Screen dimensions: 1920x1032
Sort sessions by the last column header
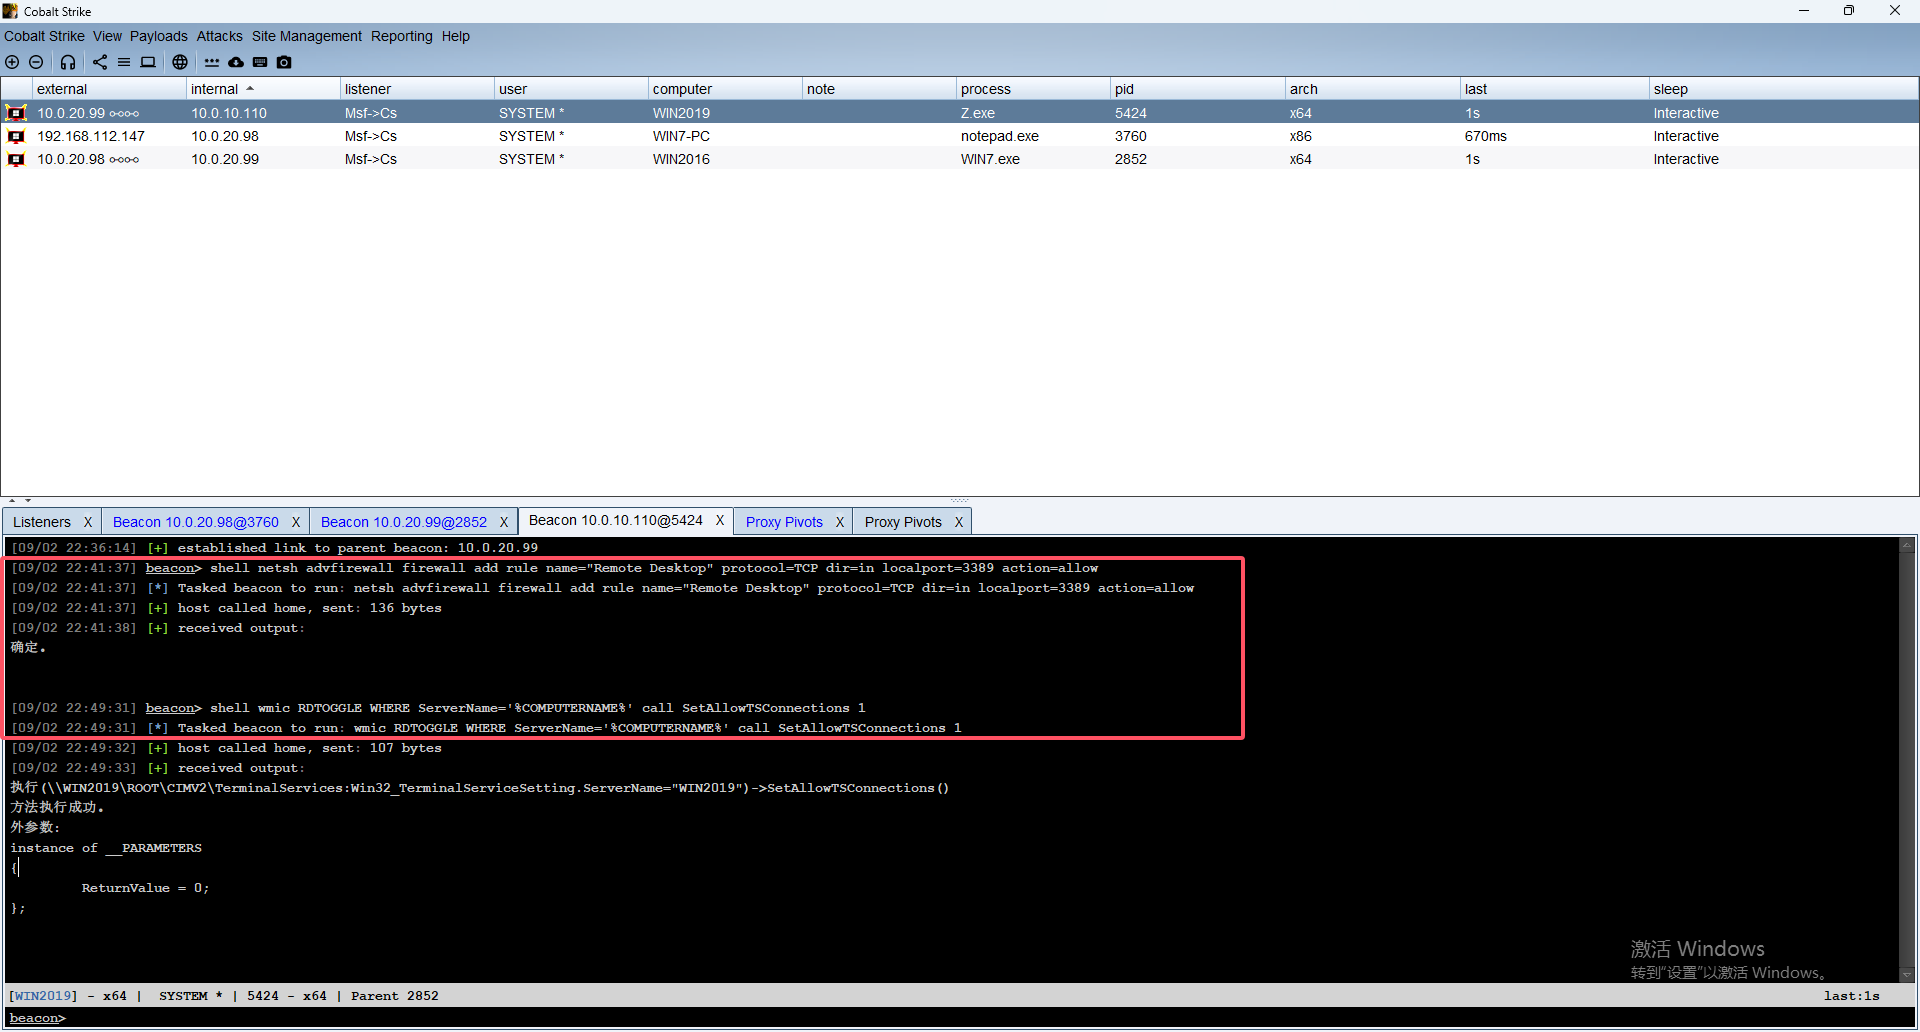coord(1555,89)
